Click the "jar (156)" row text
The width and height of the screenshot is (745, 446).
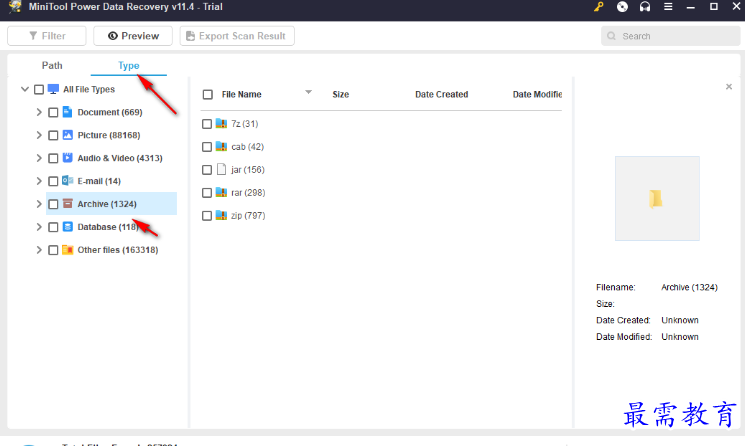tap(248, 170)
